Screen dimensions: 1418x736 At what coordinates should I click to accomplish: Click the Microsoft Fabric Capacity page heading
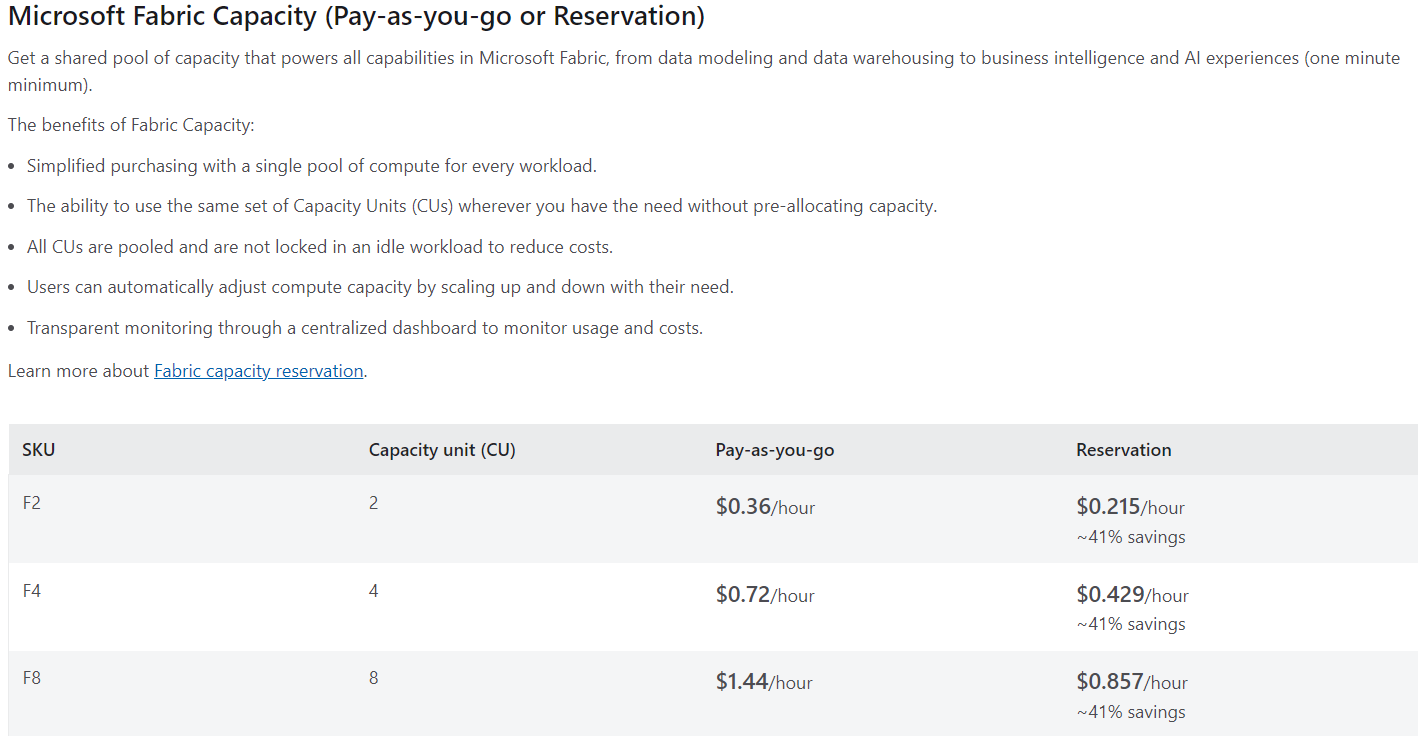[x=356, y=17]
